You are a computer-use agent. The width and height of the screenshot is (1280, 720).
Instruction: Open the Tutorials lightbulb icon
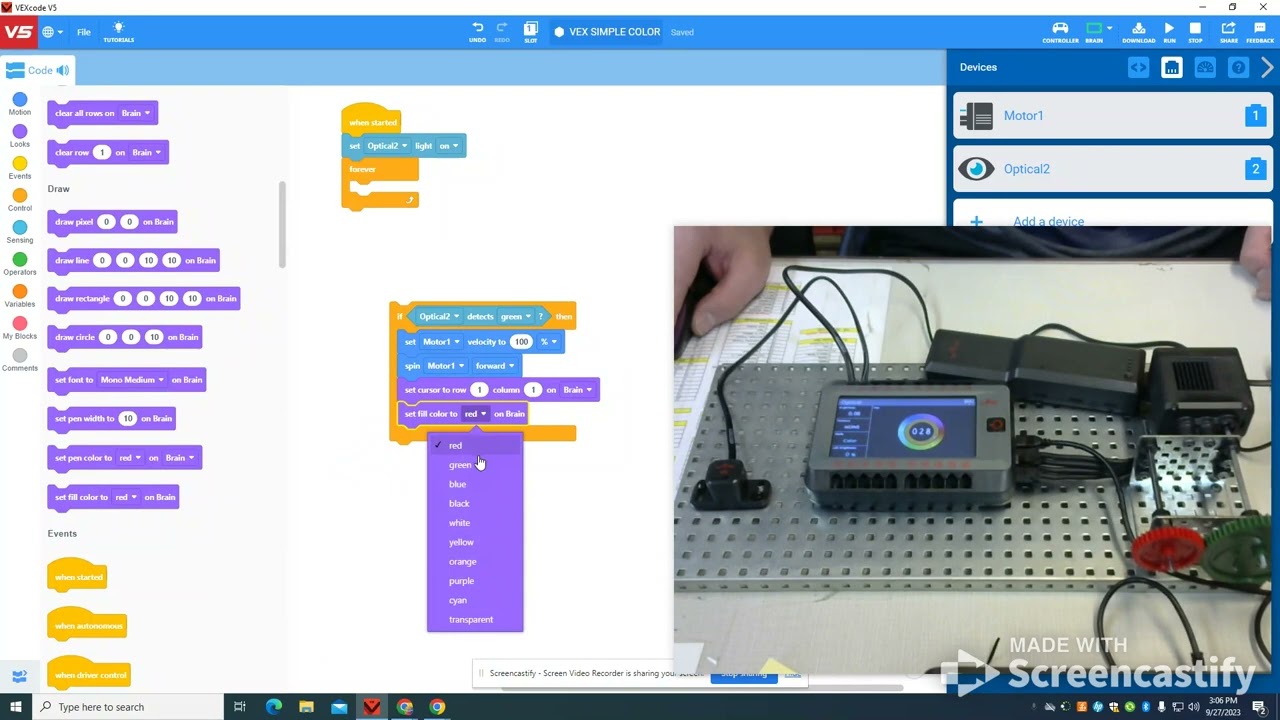(x=118, y=32)
